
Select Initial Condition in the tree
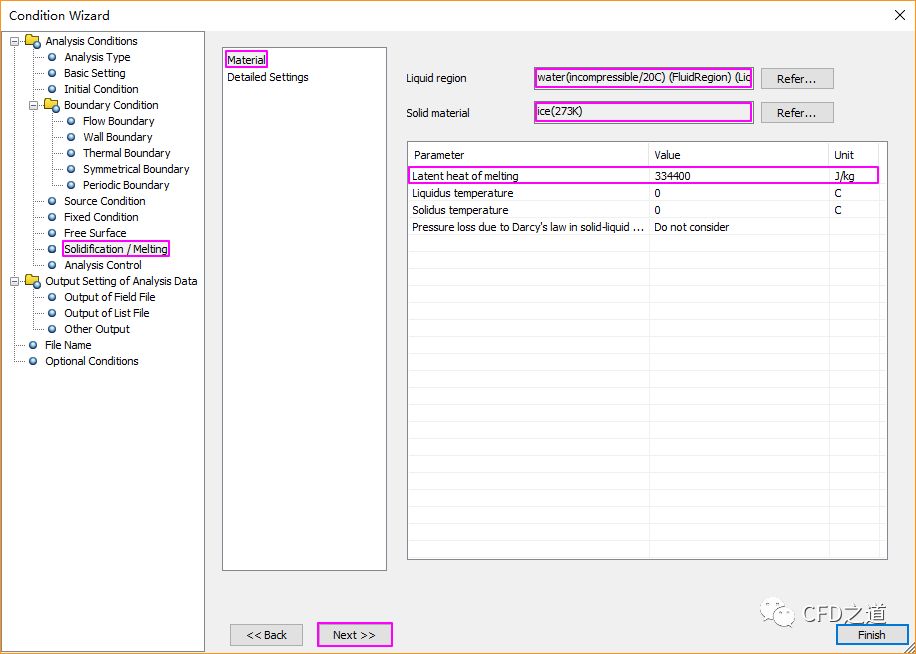tap(101, 89)
